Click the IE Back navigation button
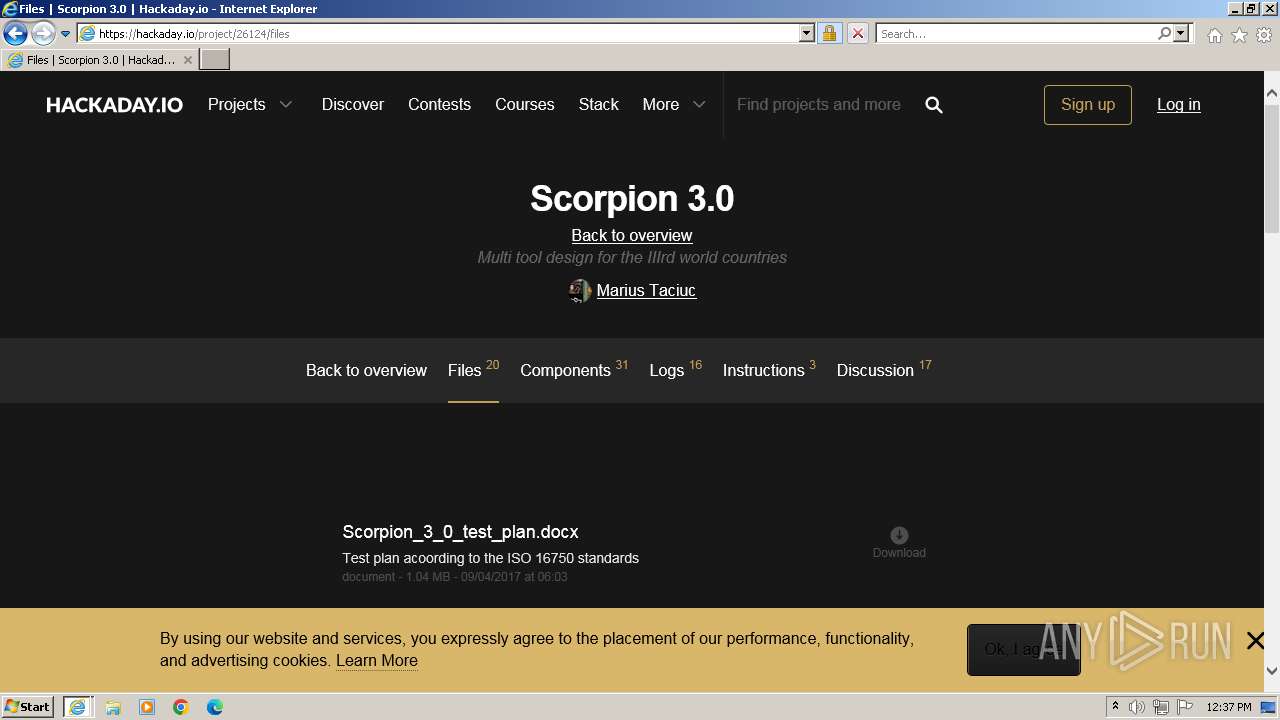 15,33
